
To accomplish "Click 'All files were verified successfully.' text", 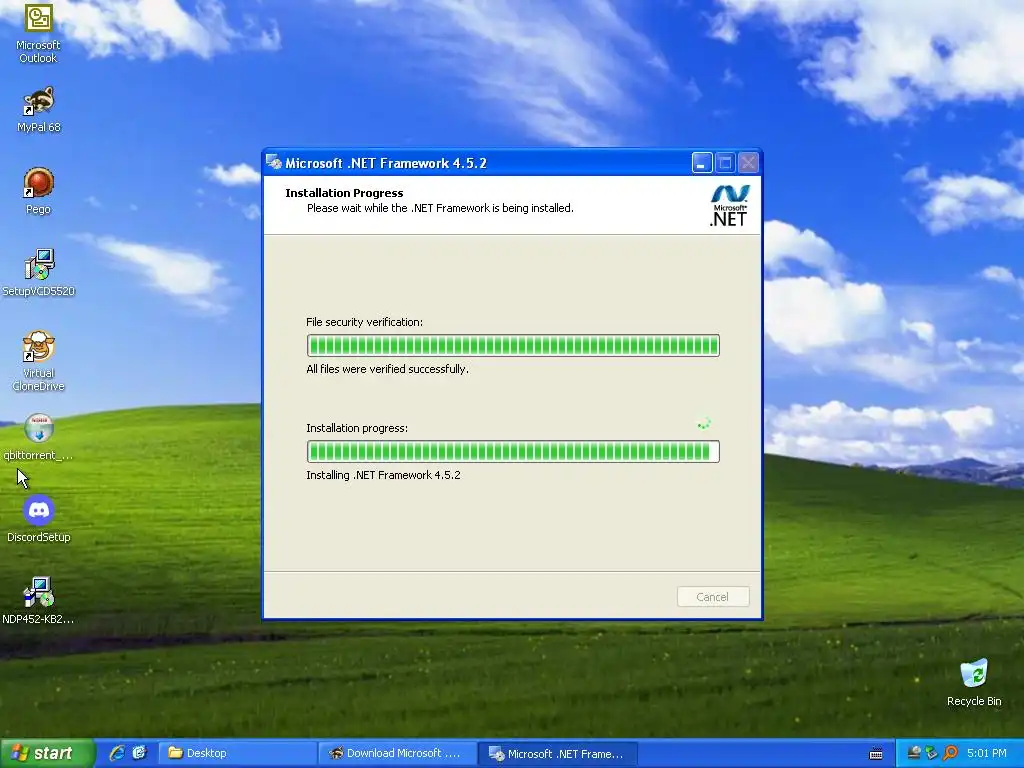I will point(387,369).
